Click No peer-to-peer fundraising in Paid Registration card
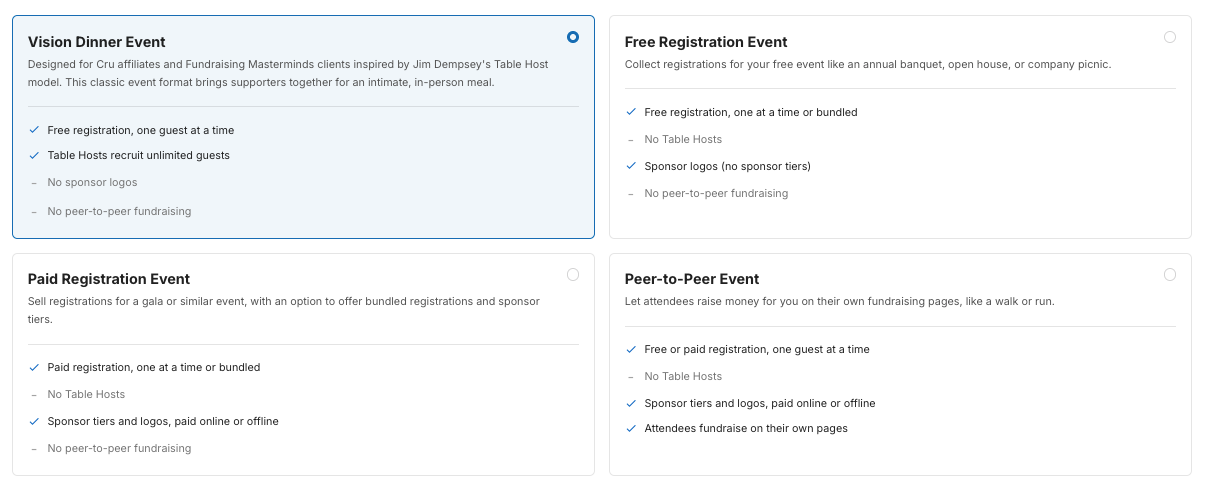Screen dimensions: 1207x493 tap(119, 448)
